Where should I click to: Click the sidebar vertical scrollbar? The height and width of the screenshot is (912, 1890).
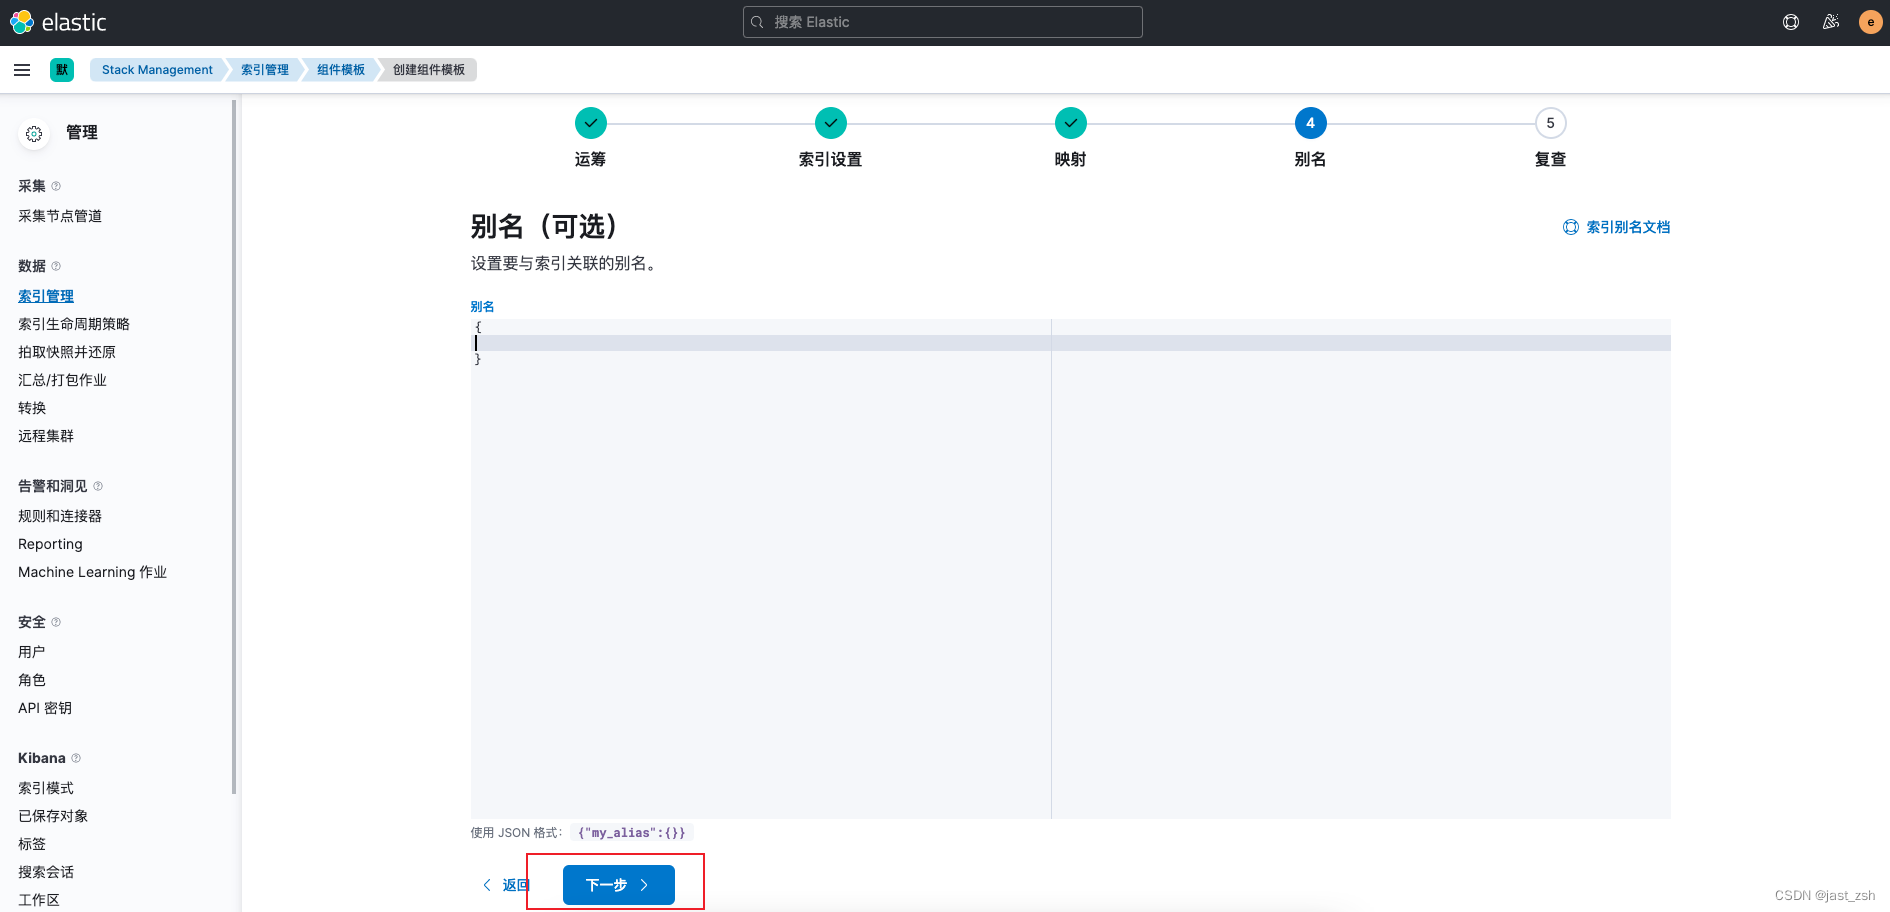pyautogui.click(x=234, y=446)
